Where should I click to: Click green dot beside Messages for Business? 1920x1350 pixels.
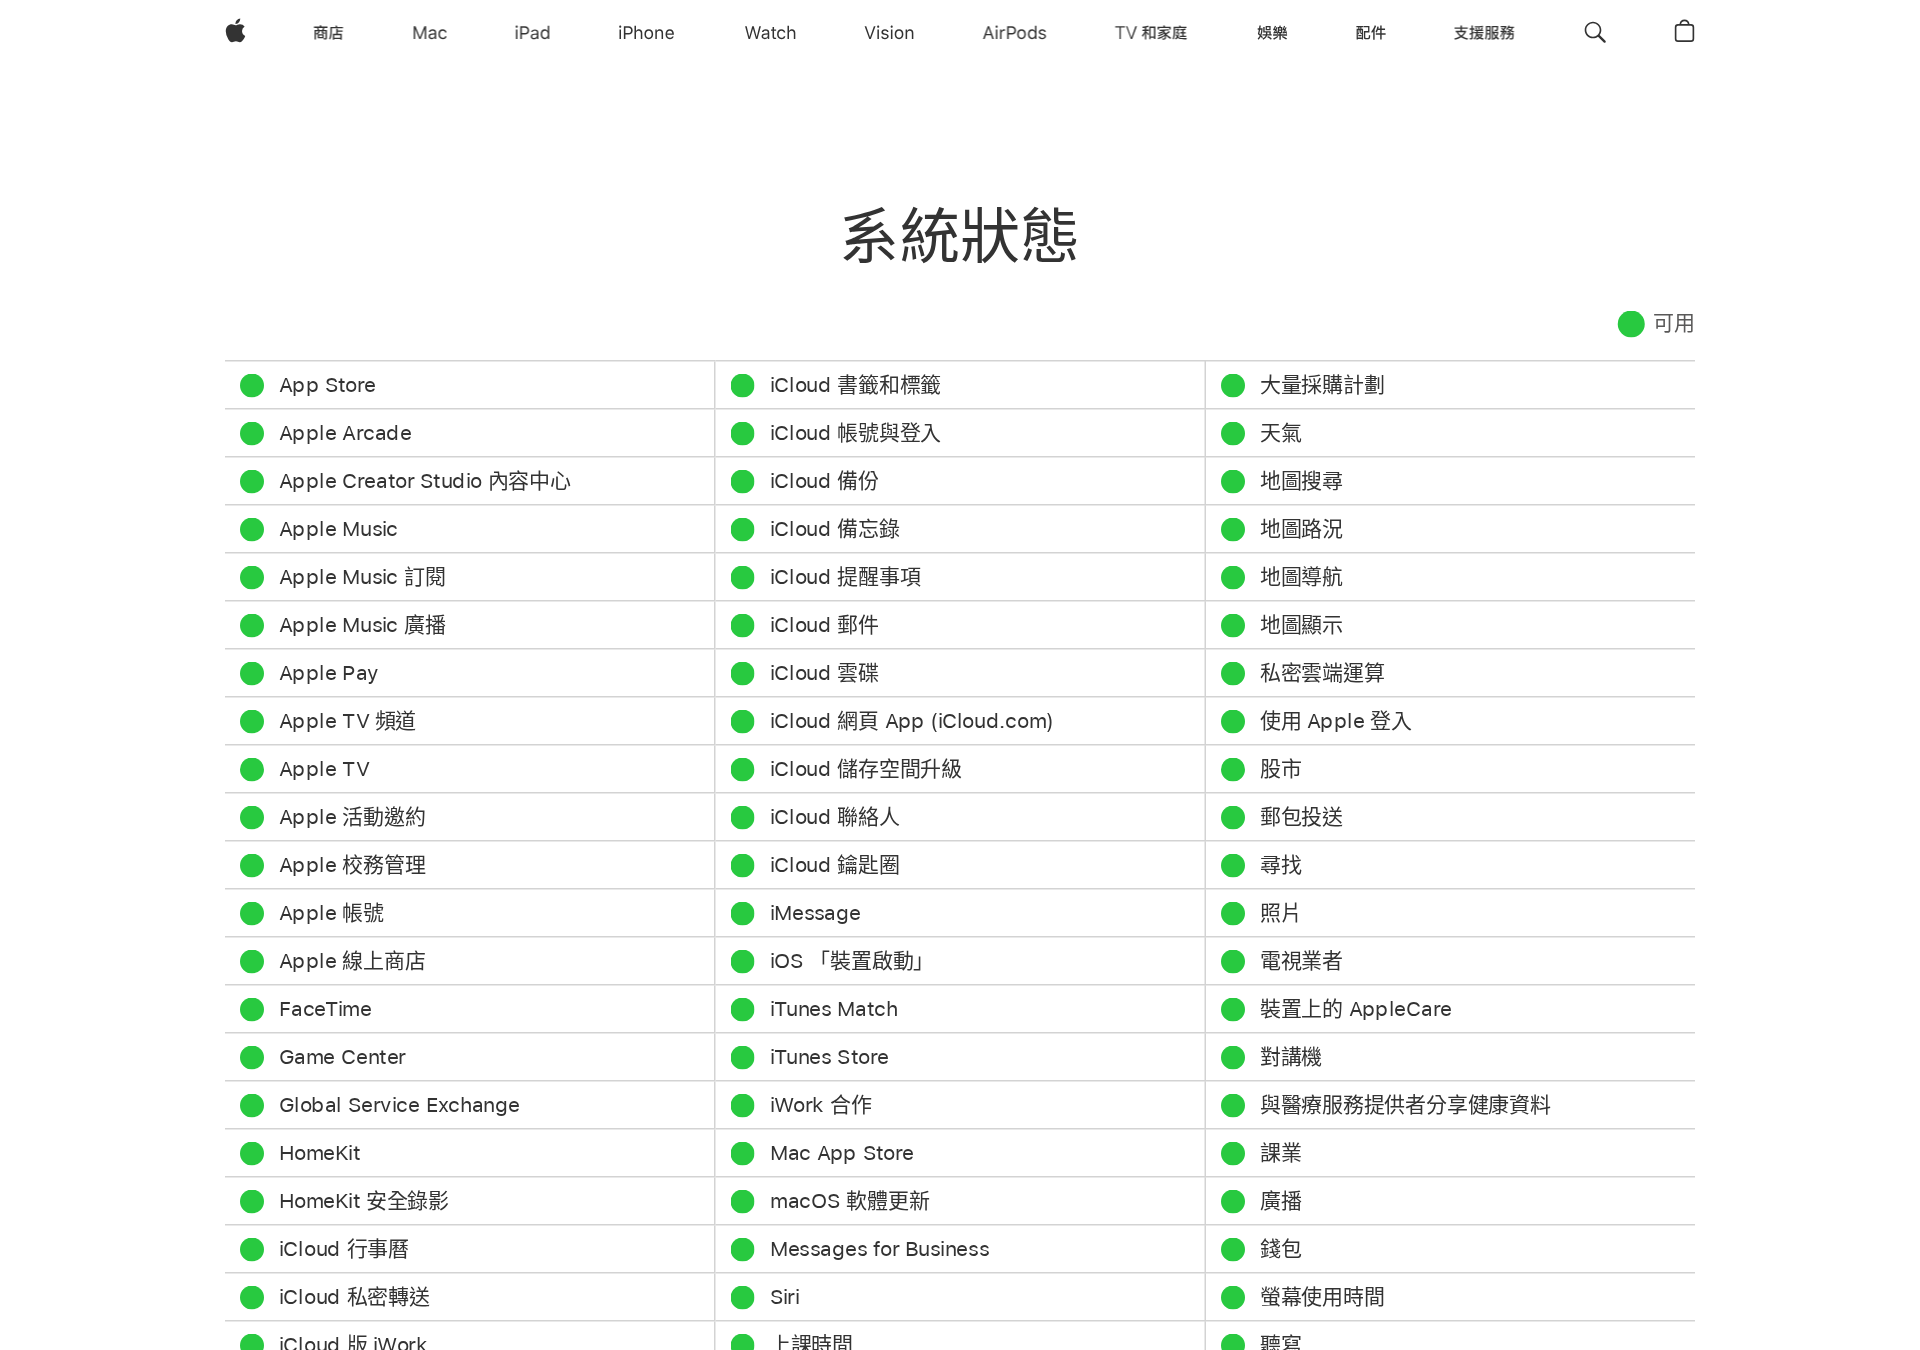[x=742, y=1249]
